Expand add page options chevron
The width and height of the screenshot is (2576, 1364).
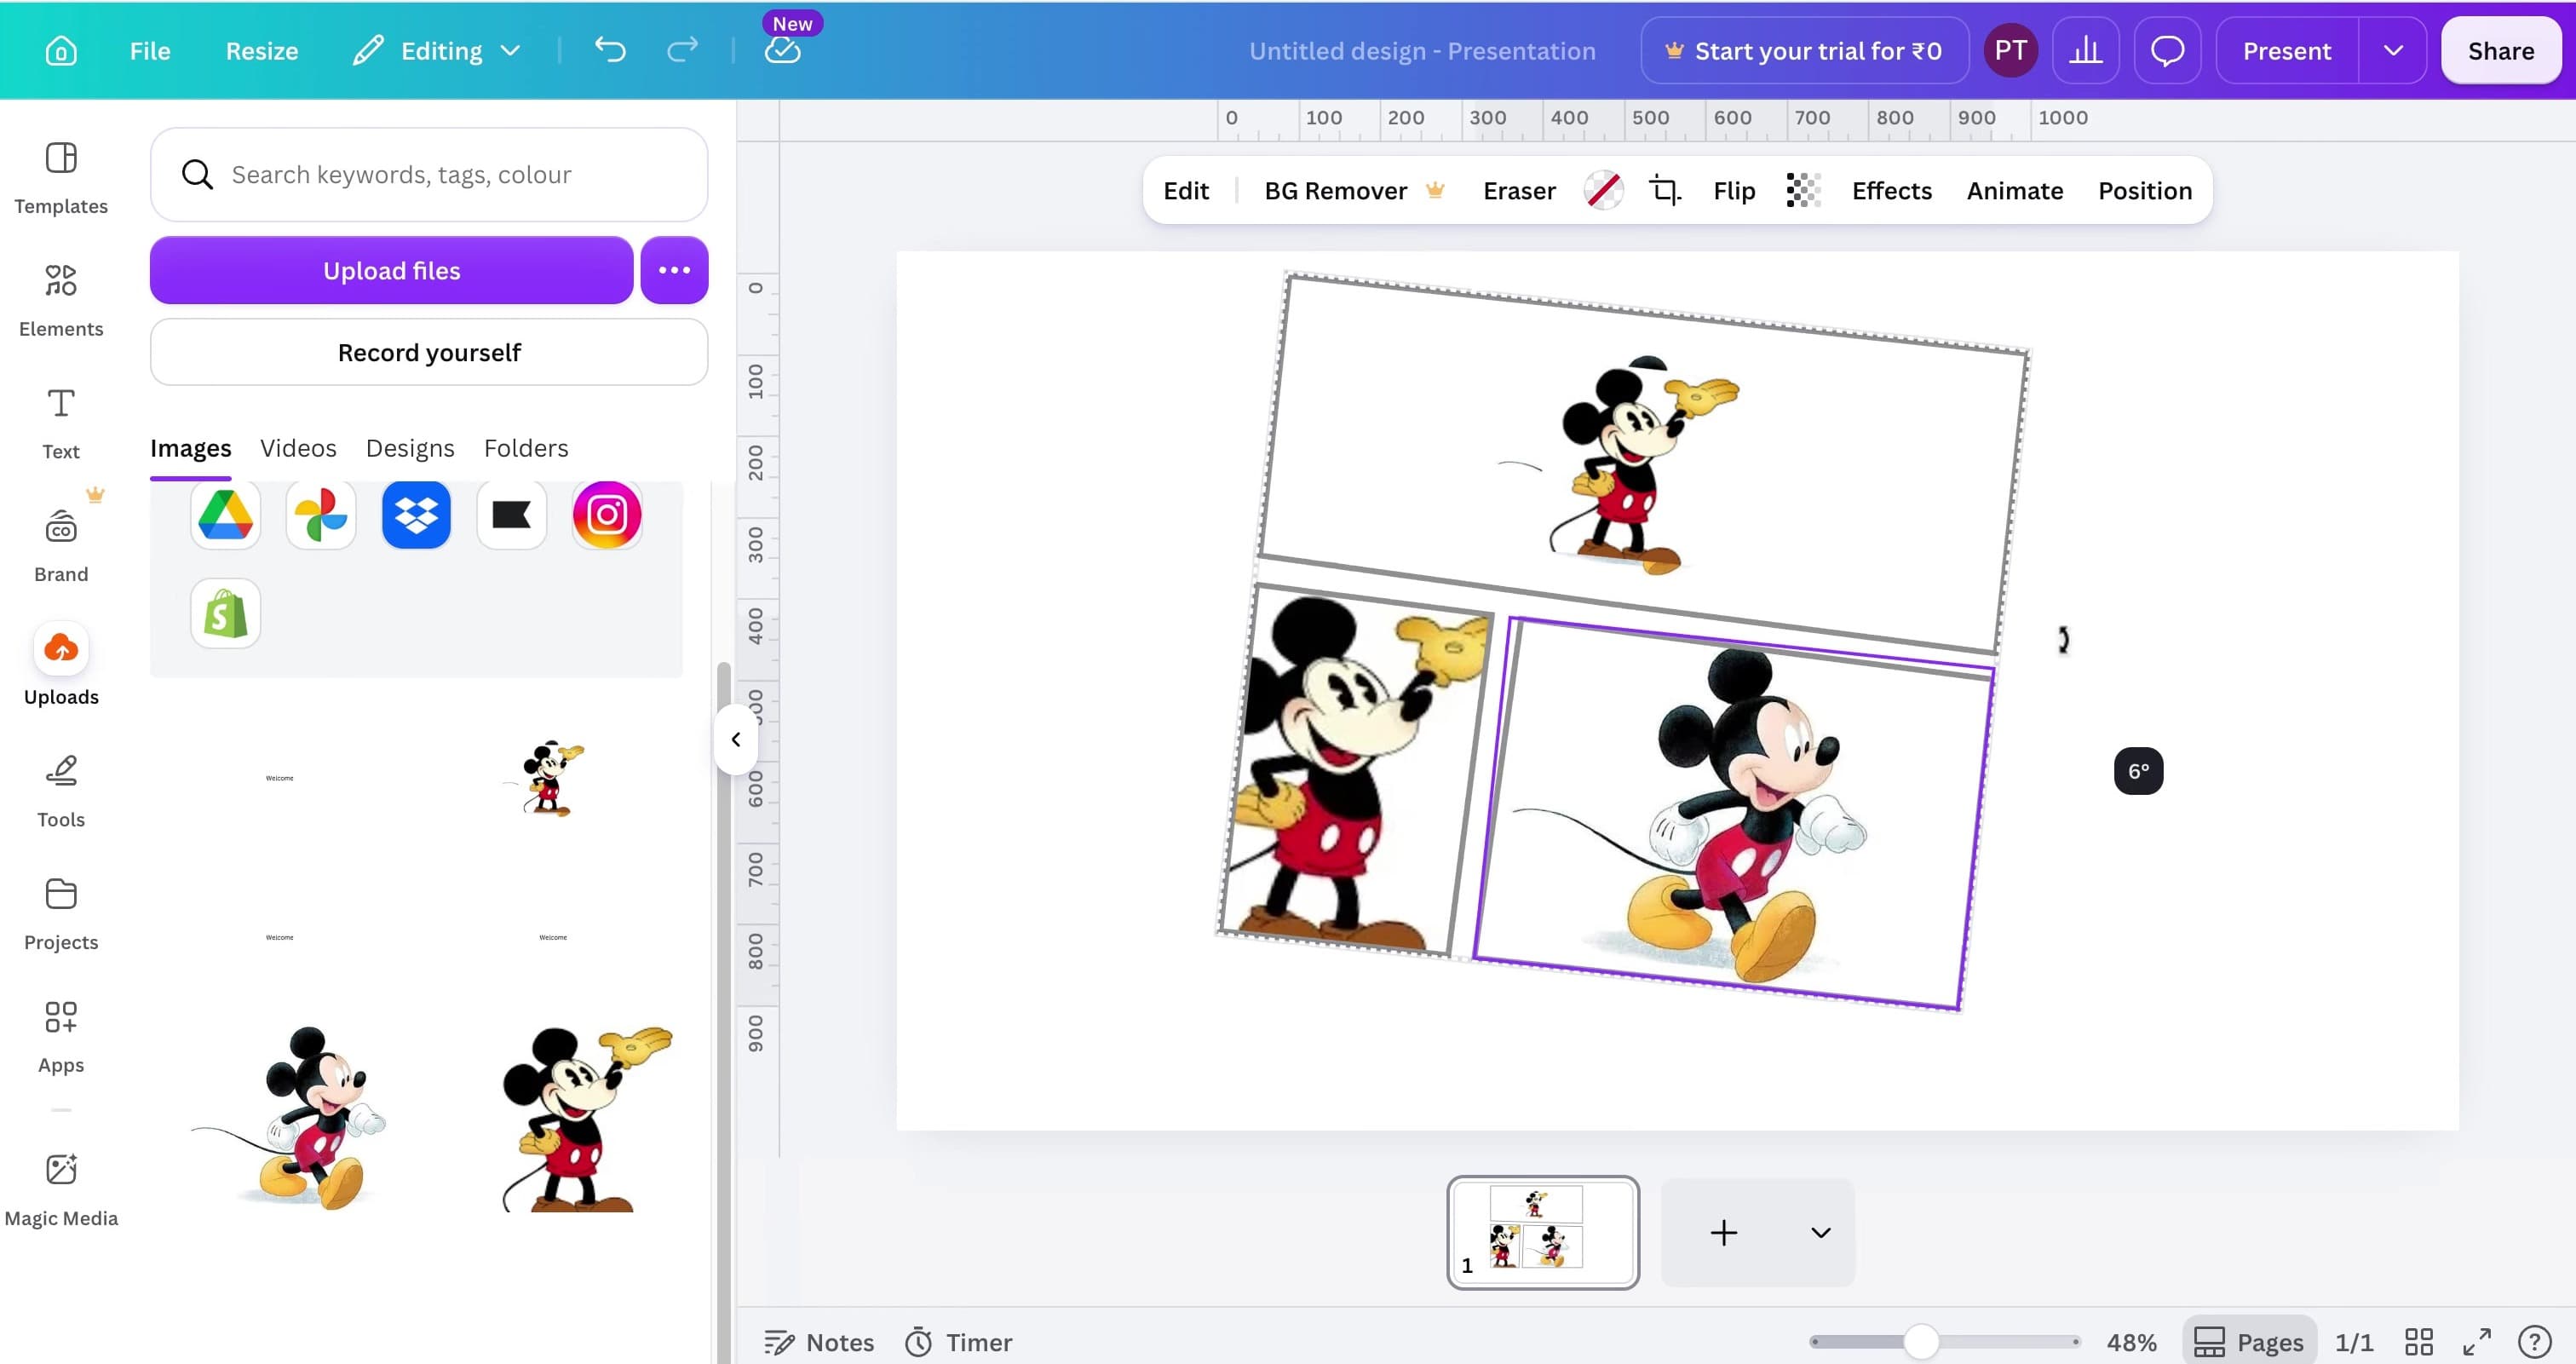tap(1821, 1233)
